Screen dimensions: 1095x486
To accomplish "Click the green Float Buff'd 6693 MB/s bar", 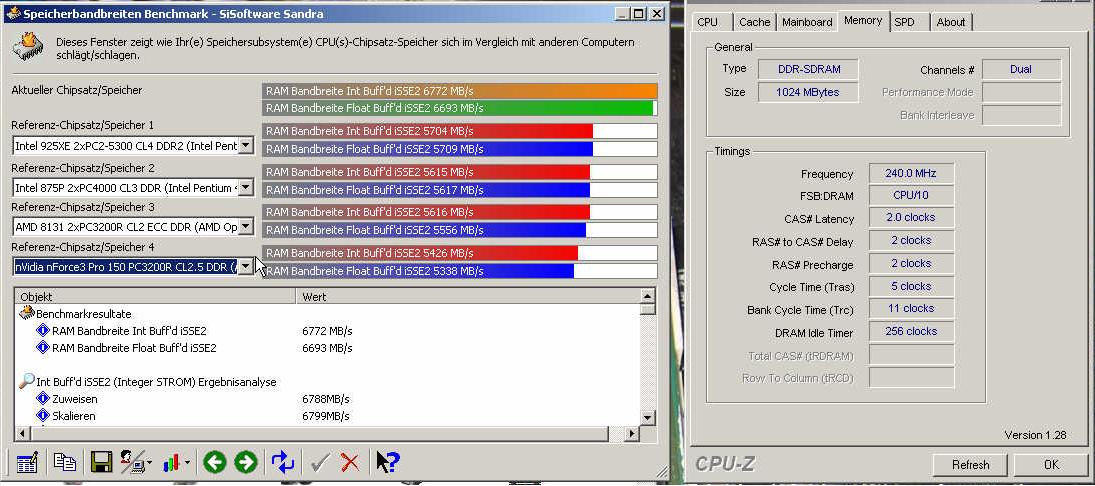I will (x=458, y=108).
